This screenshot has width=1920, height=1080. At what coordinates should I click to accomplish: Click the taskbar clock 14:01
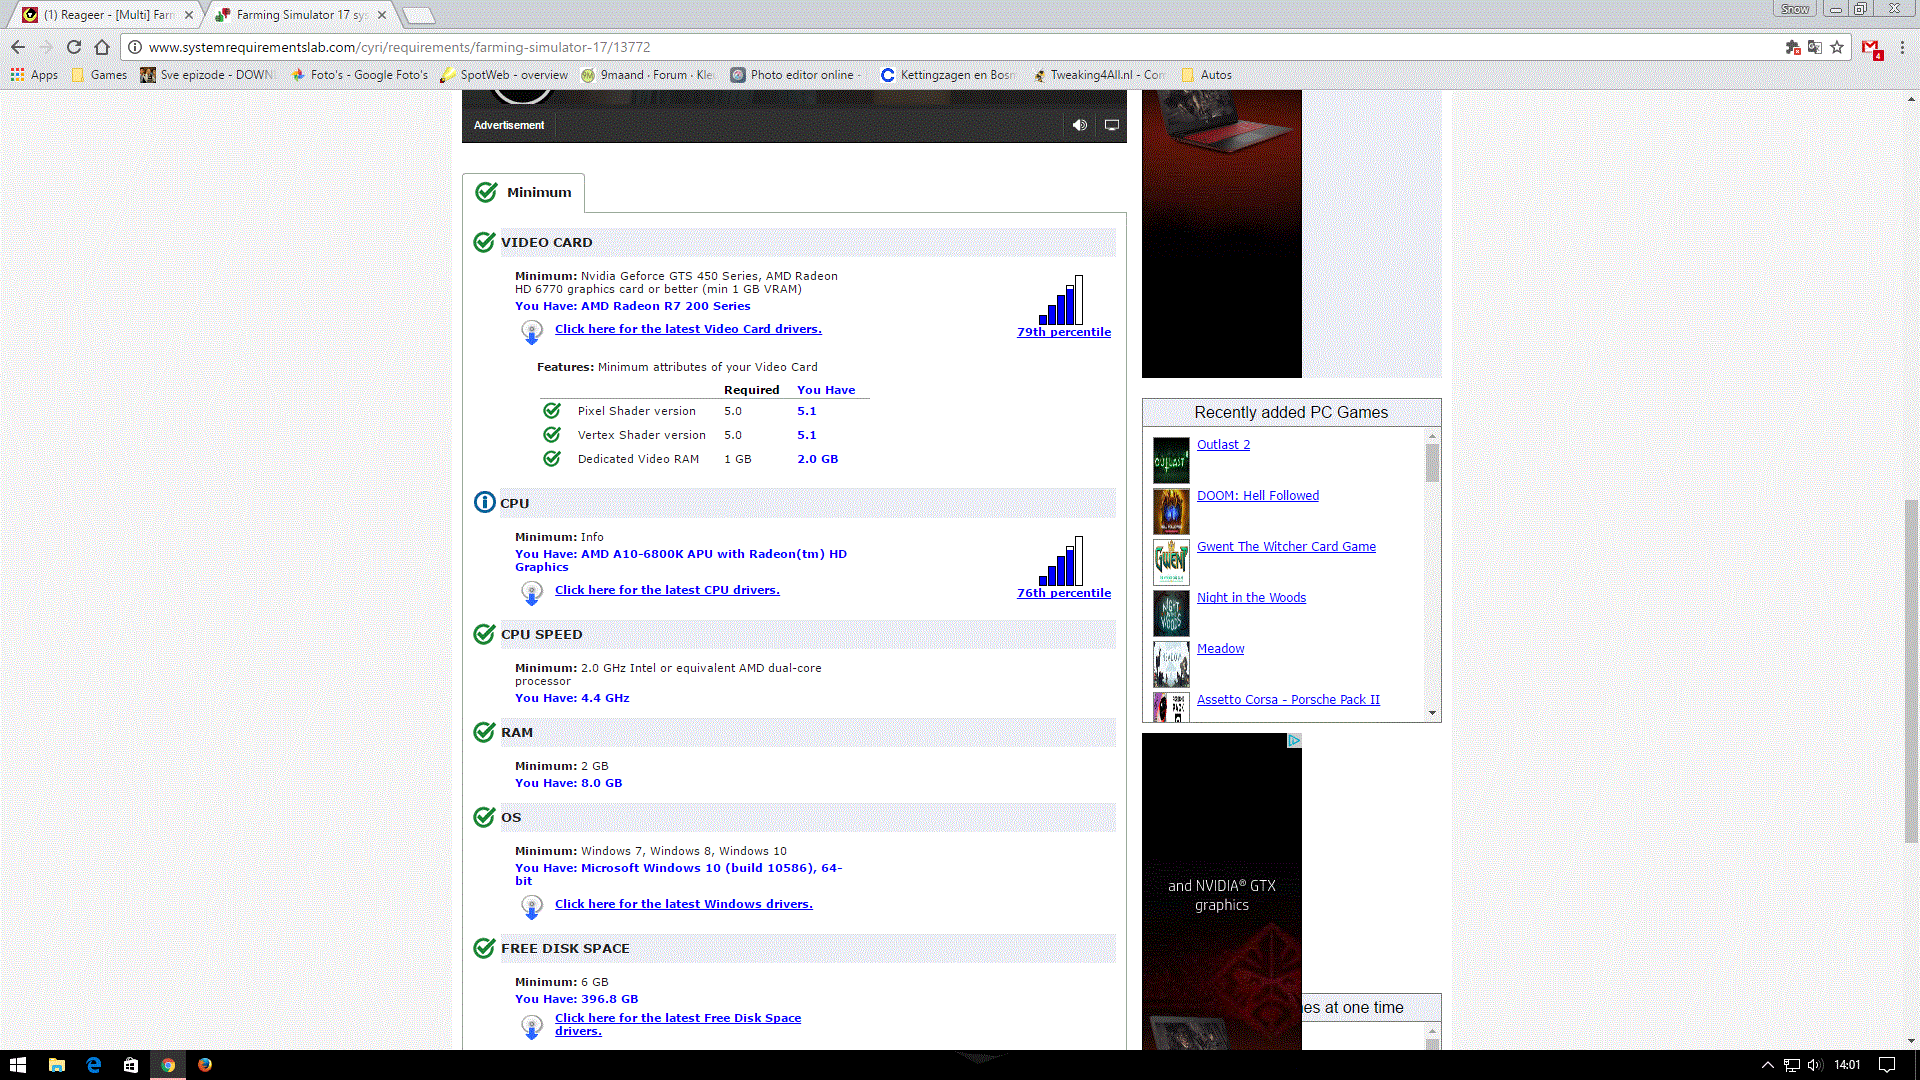coord(1847,1065)
